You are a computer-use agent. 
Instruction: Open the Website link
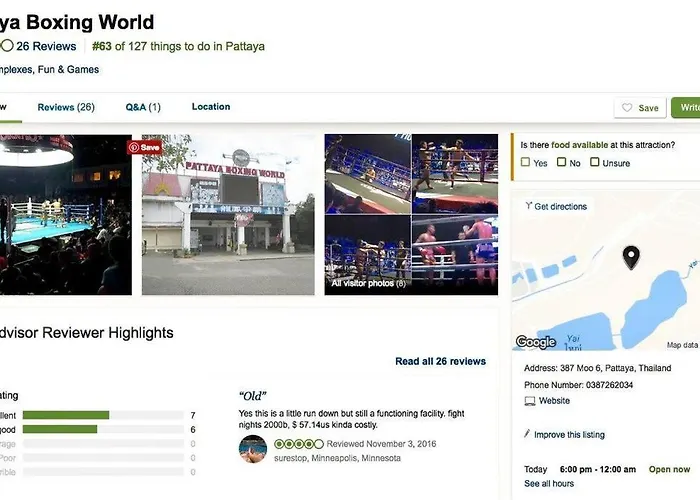[x=554, y=400]
